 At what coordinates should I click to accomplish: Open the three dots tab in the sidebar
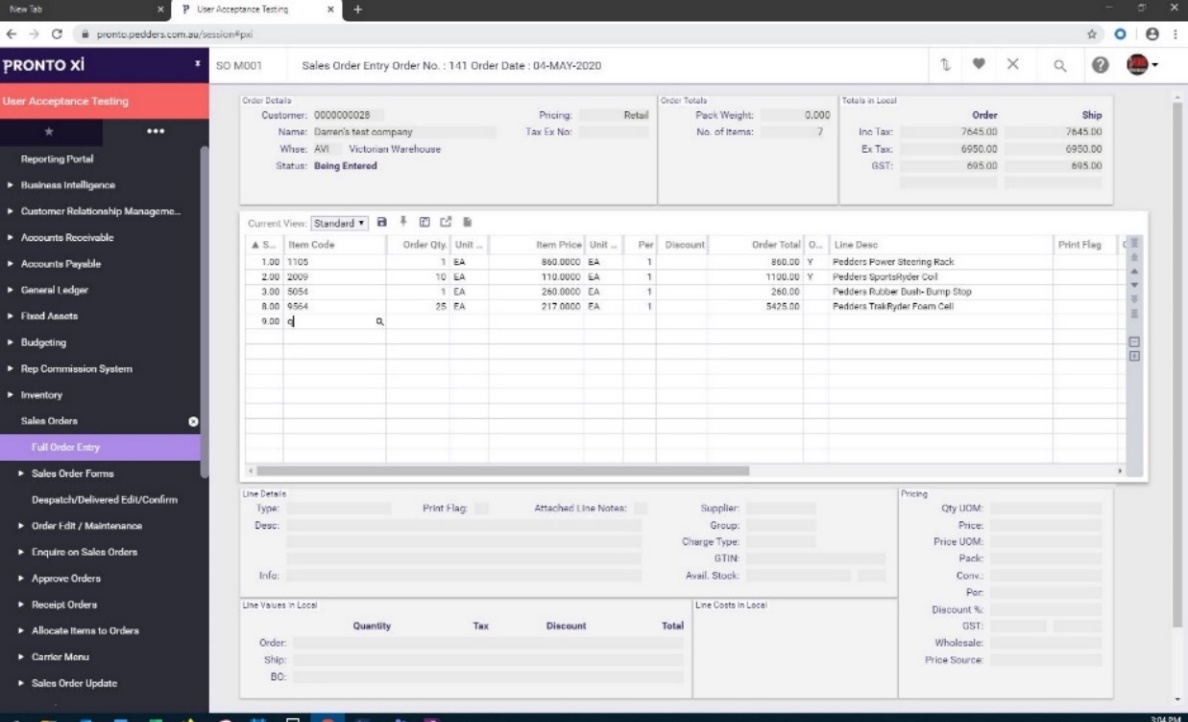pos(155,131)
